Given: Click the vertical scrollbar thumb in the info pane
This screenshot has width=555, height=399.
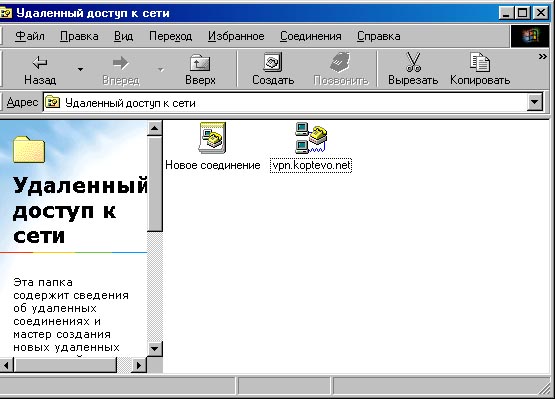Looking at the screenshot, I should [155, 183].
